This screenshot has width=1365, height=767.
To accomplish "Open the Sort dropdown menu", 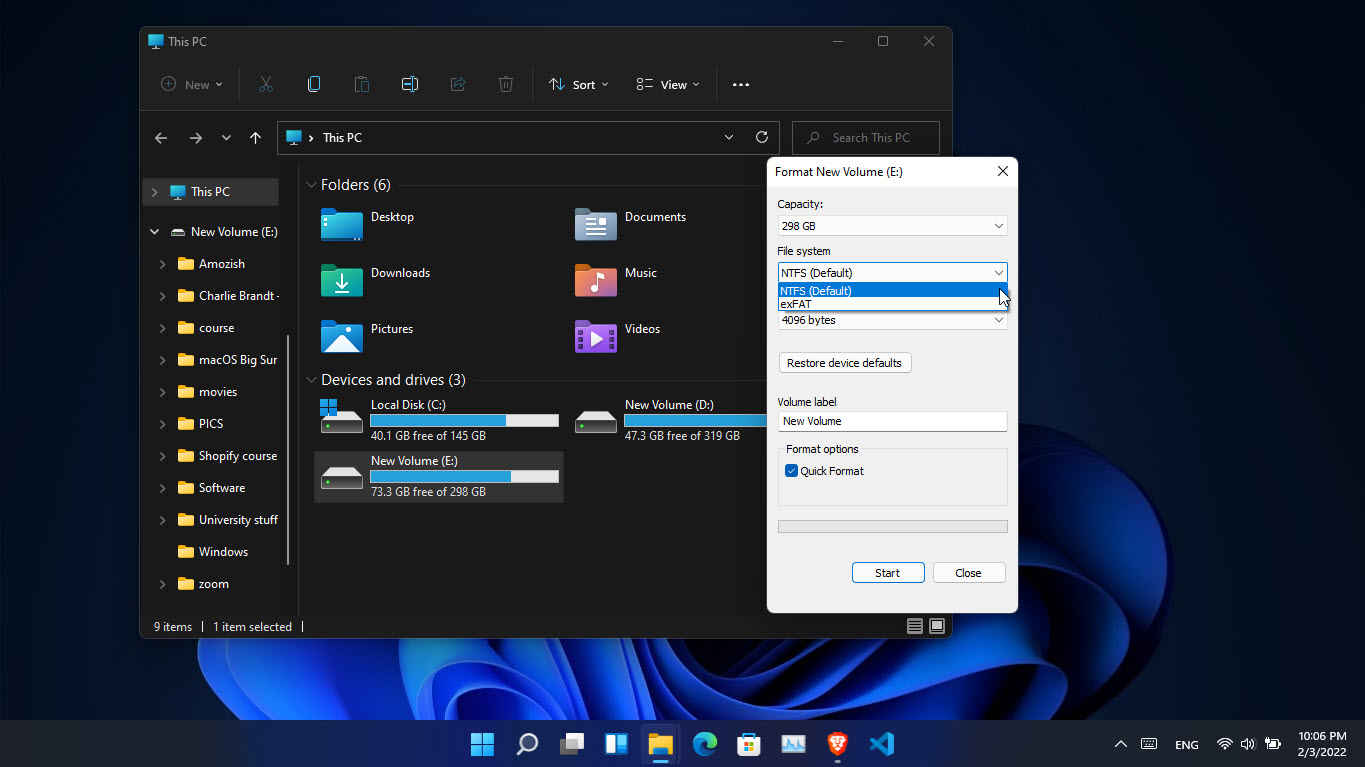I will (579, 85).
